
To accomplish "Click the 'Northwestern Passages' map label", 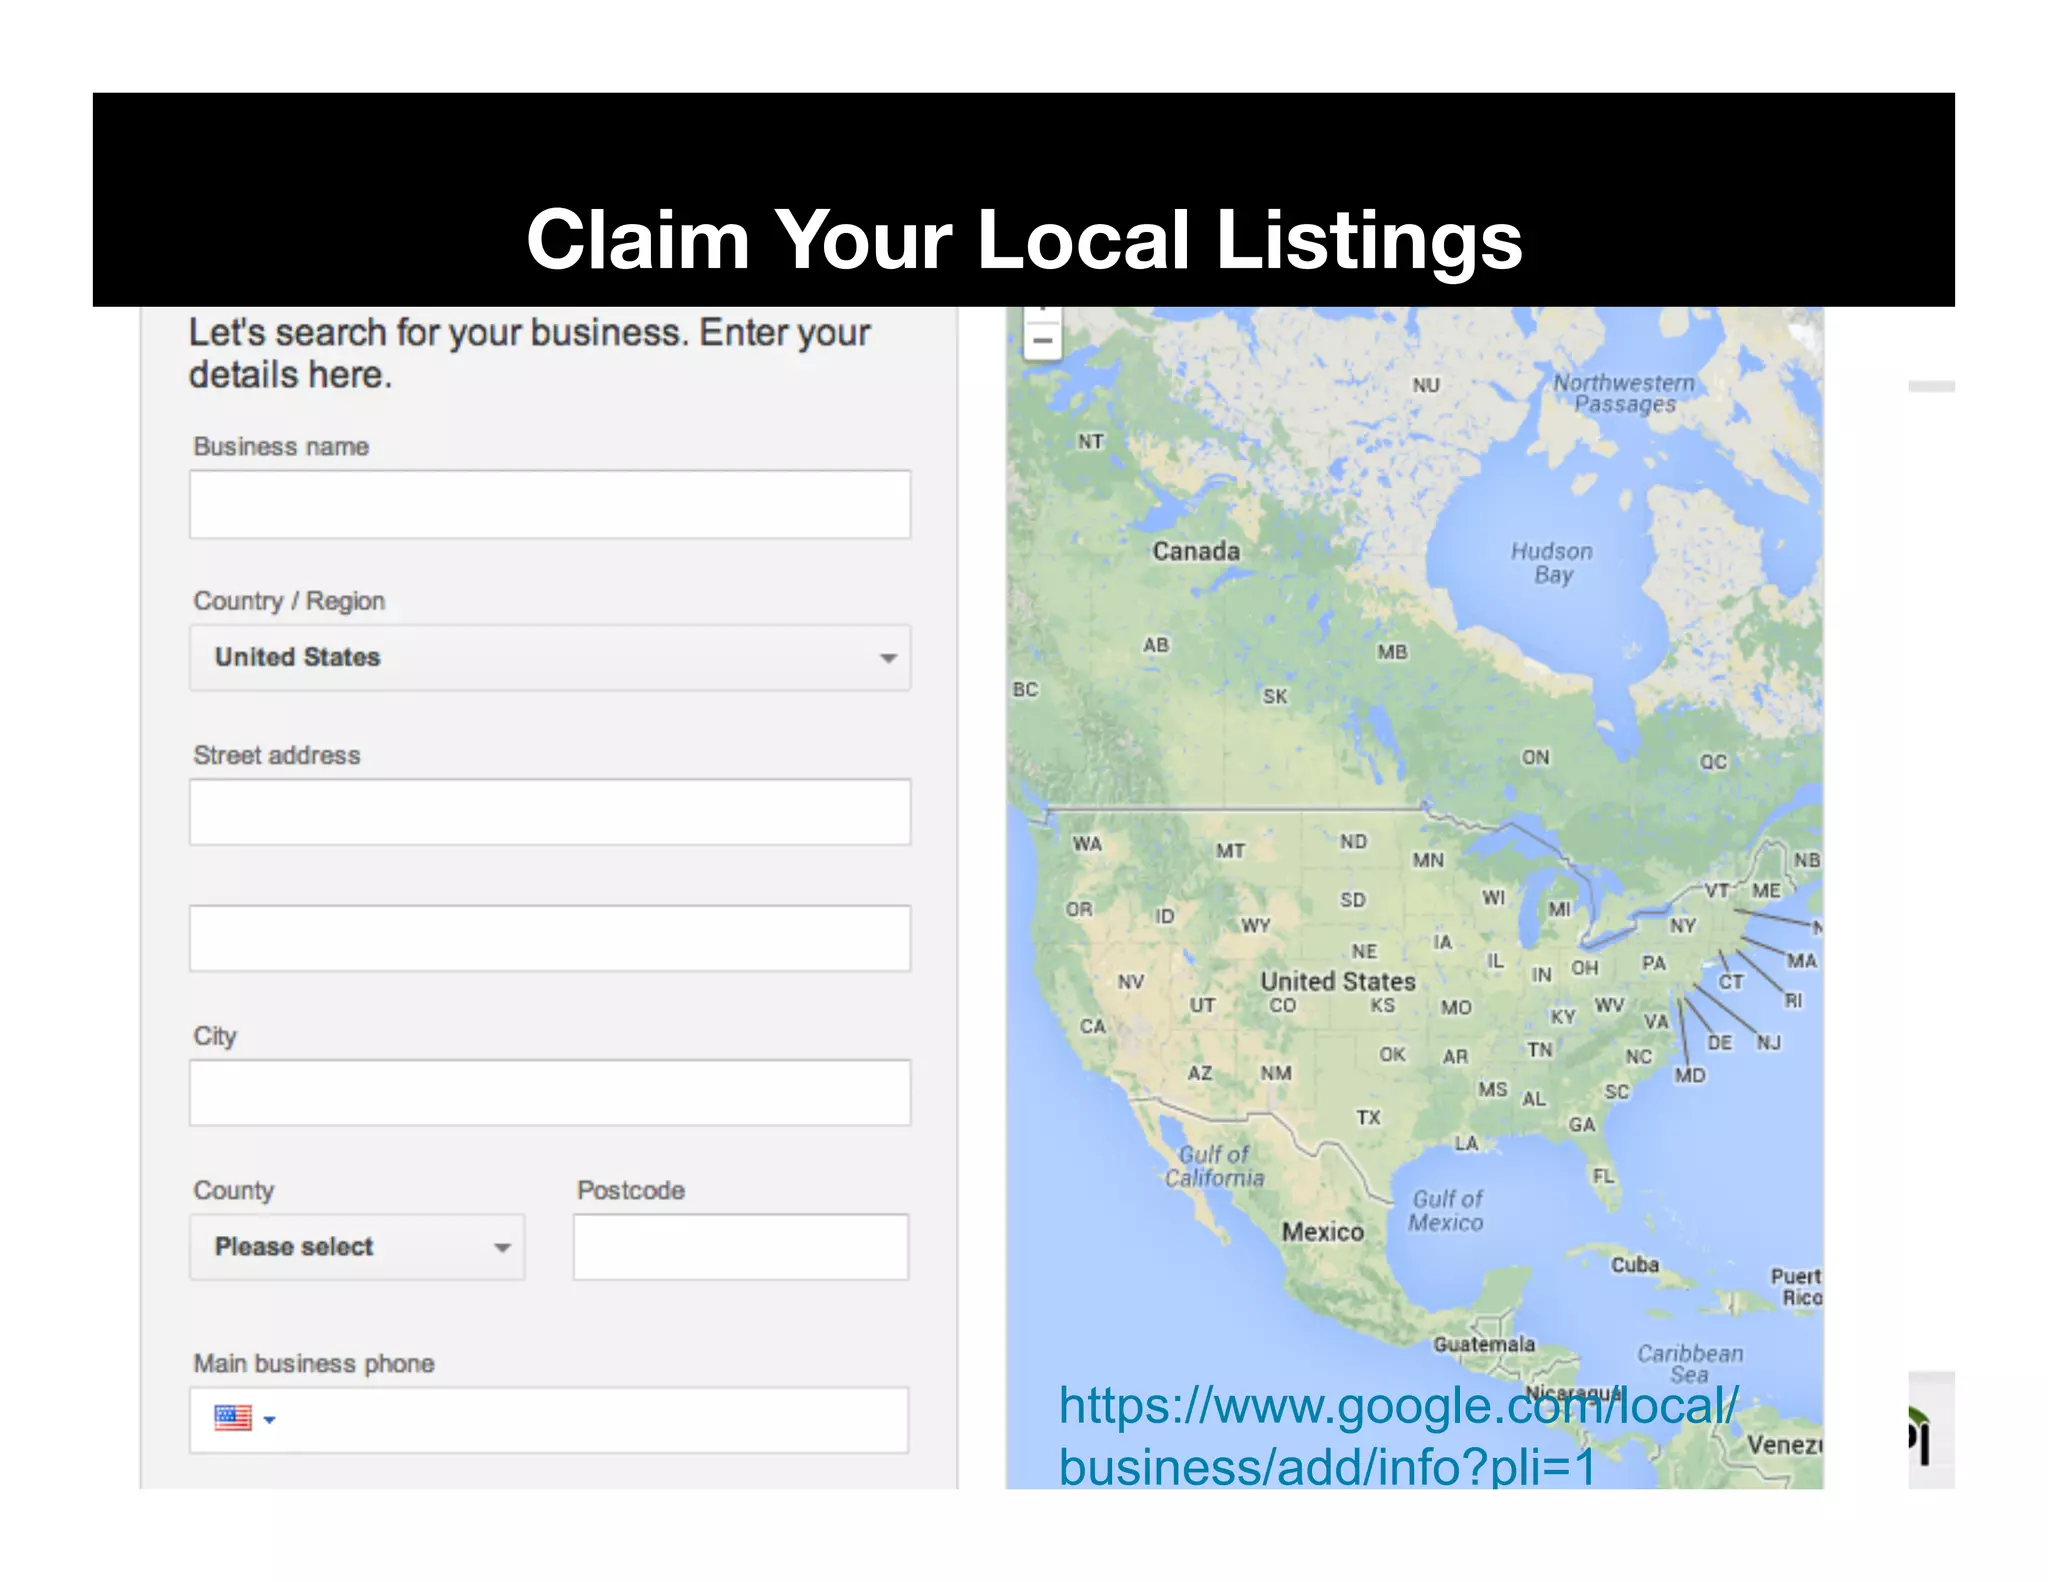I will [1624, 393].
